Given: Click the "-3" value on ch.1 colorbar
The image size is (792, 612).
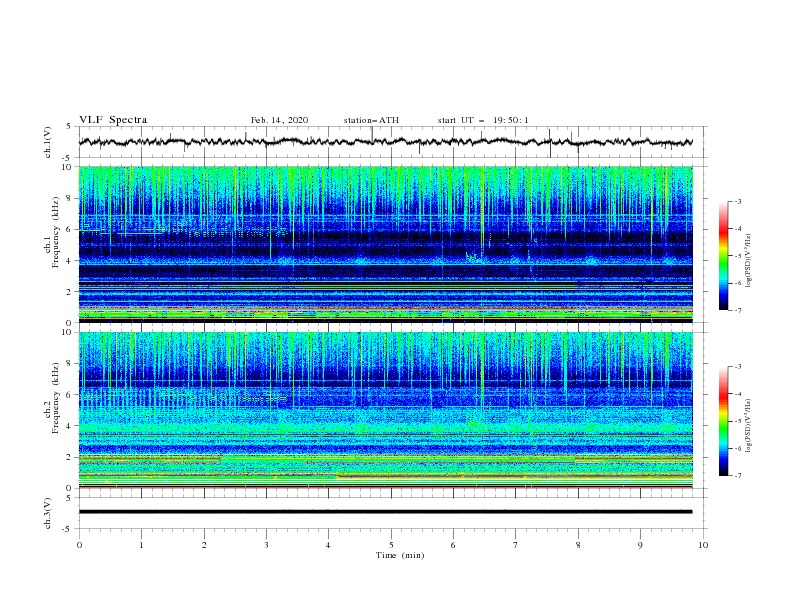Looking at the screenshot, I should click(737, 202).
